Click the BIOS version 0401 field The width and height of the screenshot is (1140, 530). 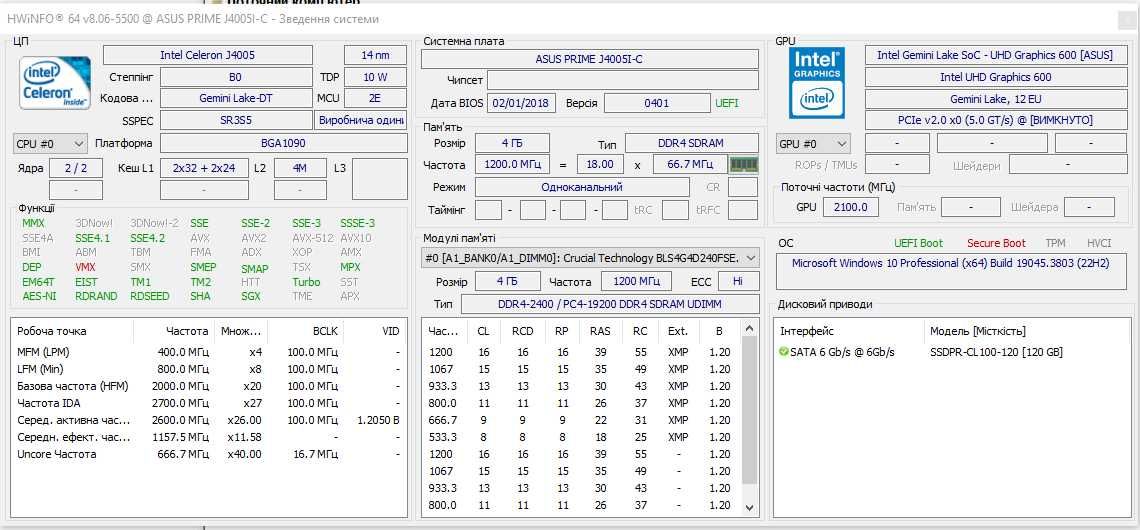click(x=657, y=103)
